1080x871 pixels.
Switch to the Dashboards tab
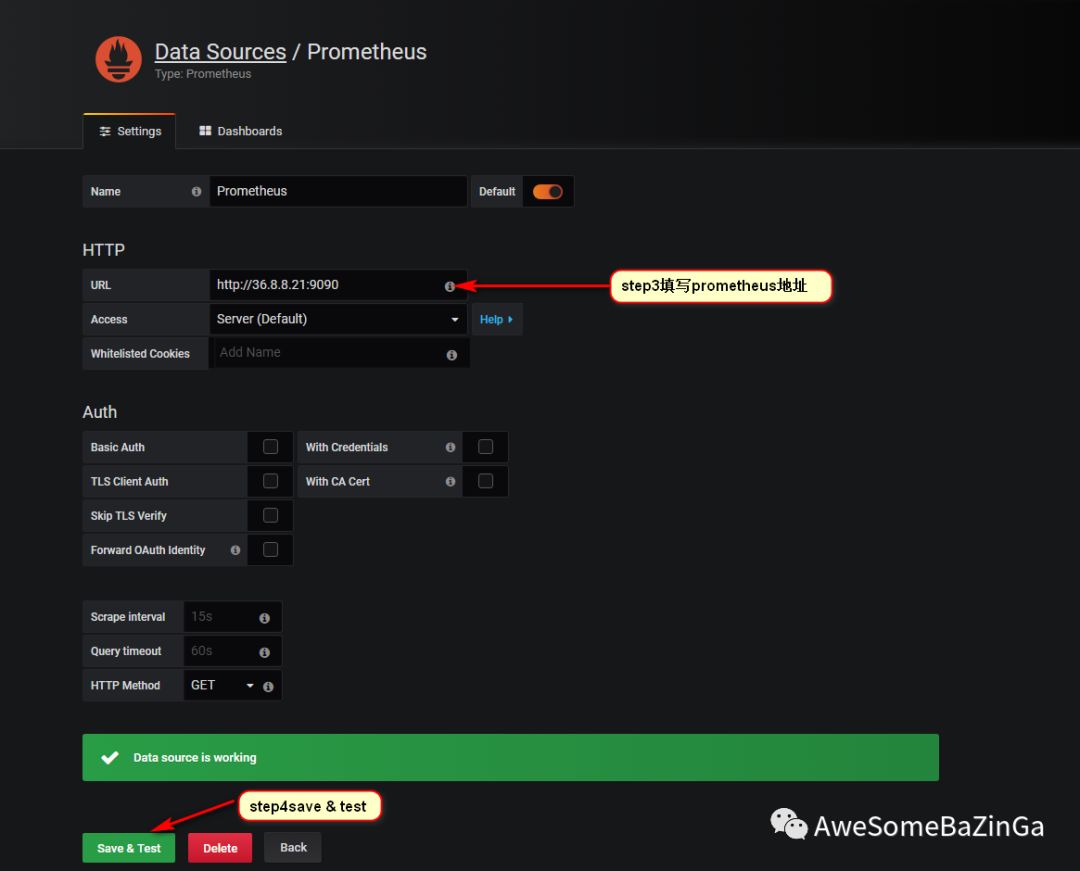pyautogui.click(x=240, y=131)
